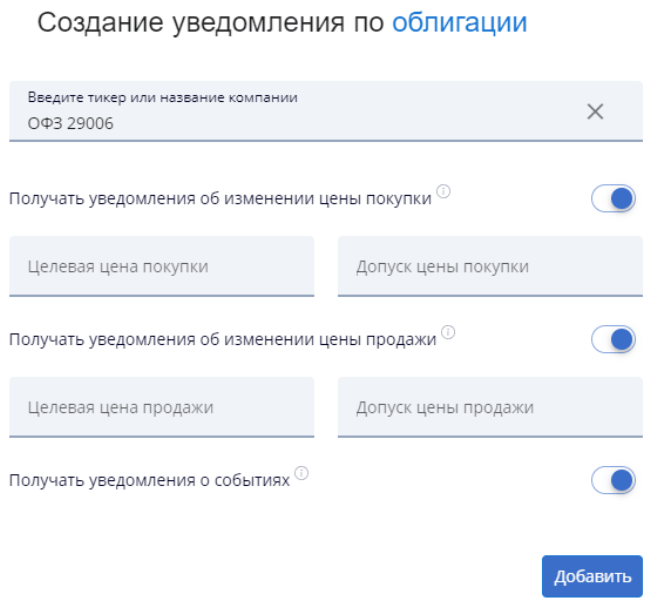
Task: Click the purchase price notifications label text
Action: pos(220,199)
